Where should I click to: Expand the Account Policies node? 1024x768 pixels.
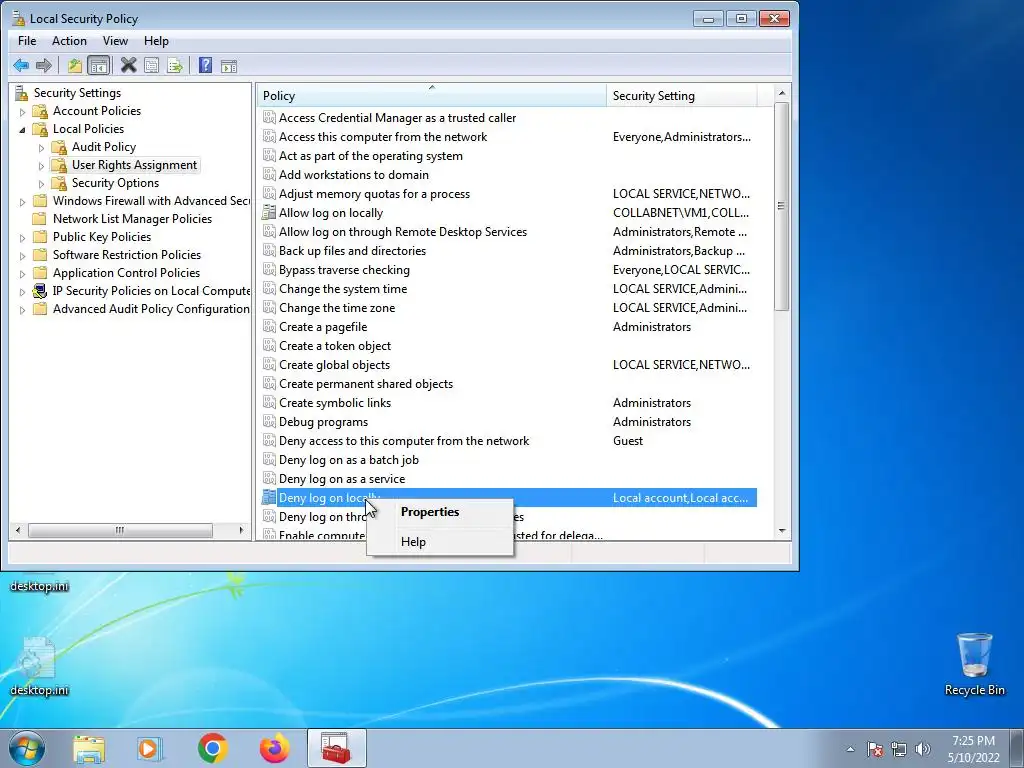point(22,112)
